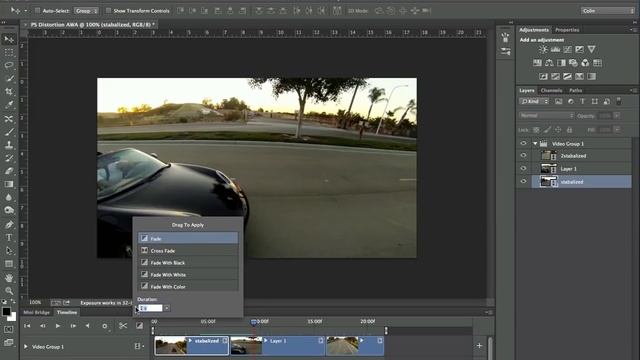
Task: Select the Crop tool
Action: click(x=9, y=92)
